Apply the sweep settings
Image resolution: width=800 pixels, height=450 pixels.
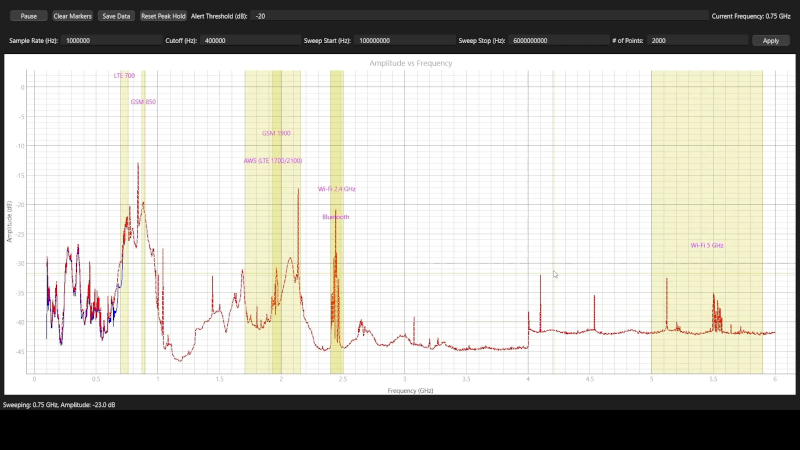(770, 41)
